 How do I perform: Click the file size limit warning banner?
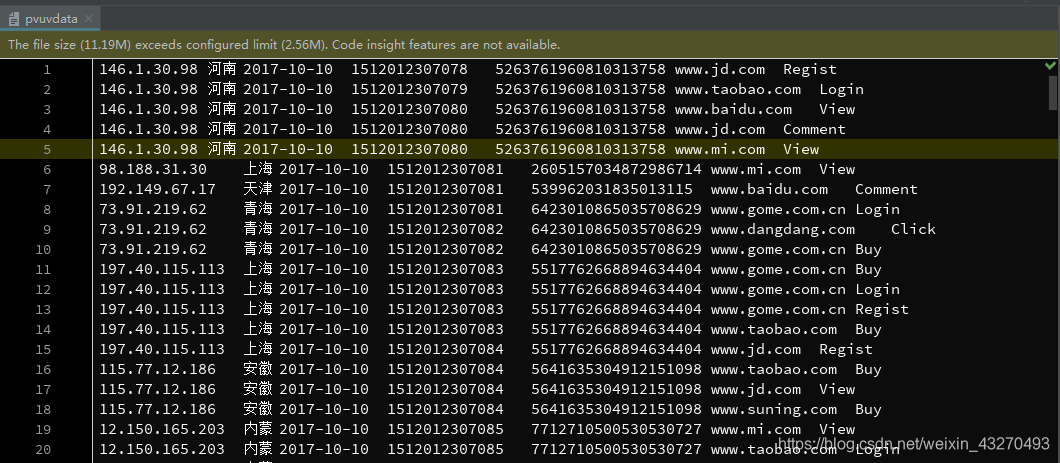pyautogui.click(x=530, y=45)
